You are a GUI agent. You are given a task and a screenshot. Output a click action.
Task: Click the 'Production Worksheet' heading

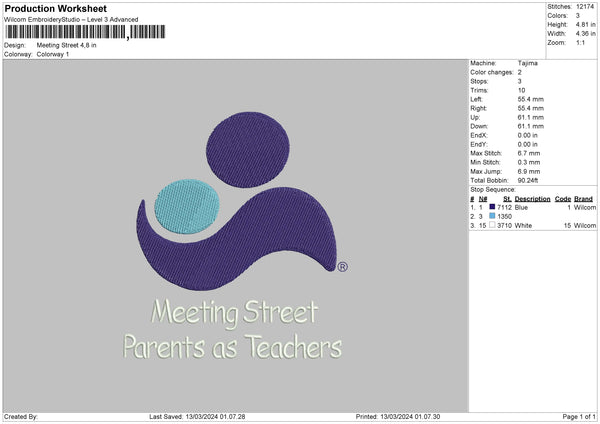pos(55,8)
